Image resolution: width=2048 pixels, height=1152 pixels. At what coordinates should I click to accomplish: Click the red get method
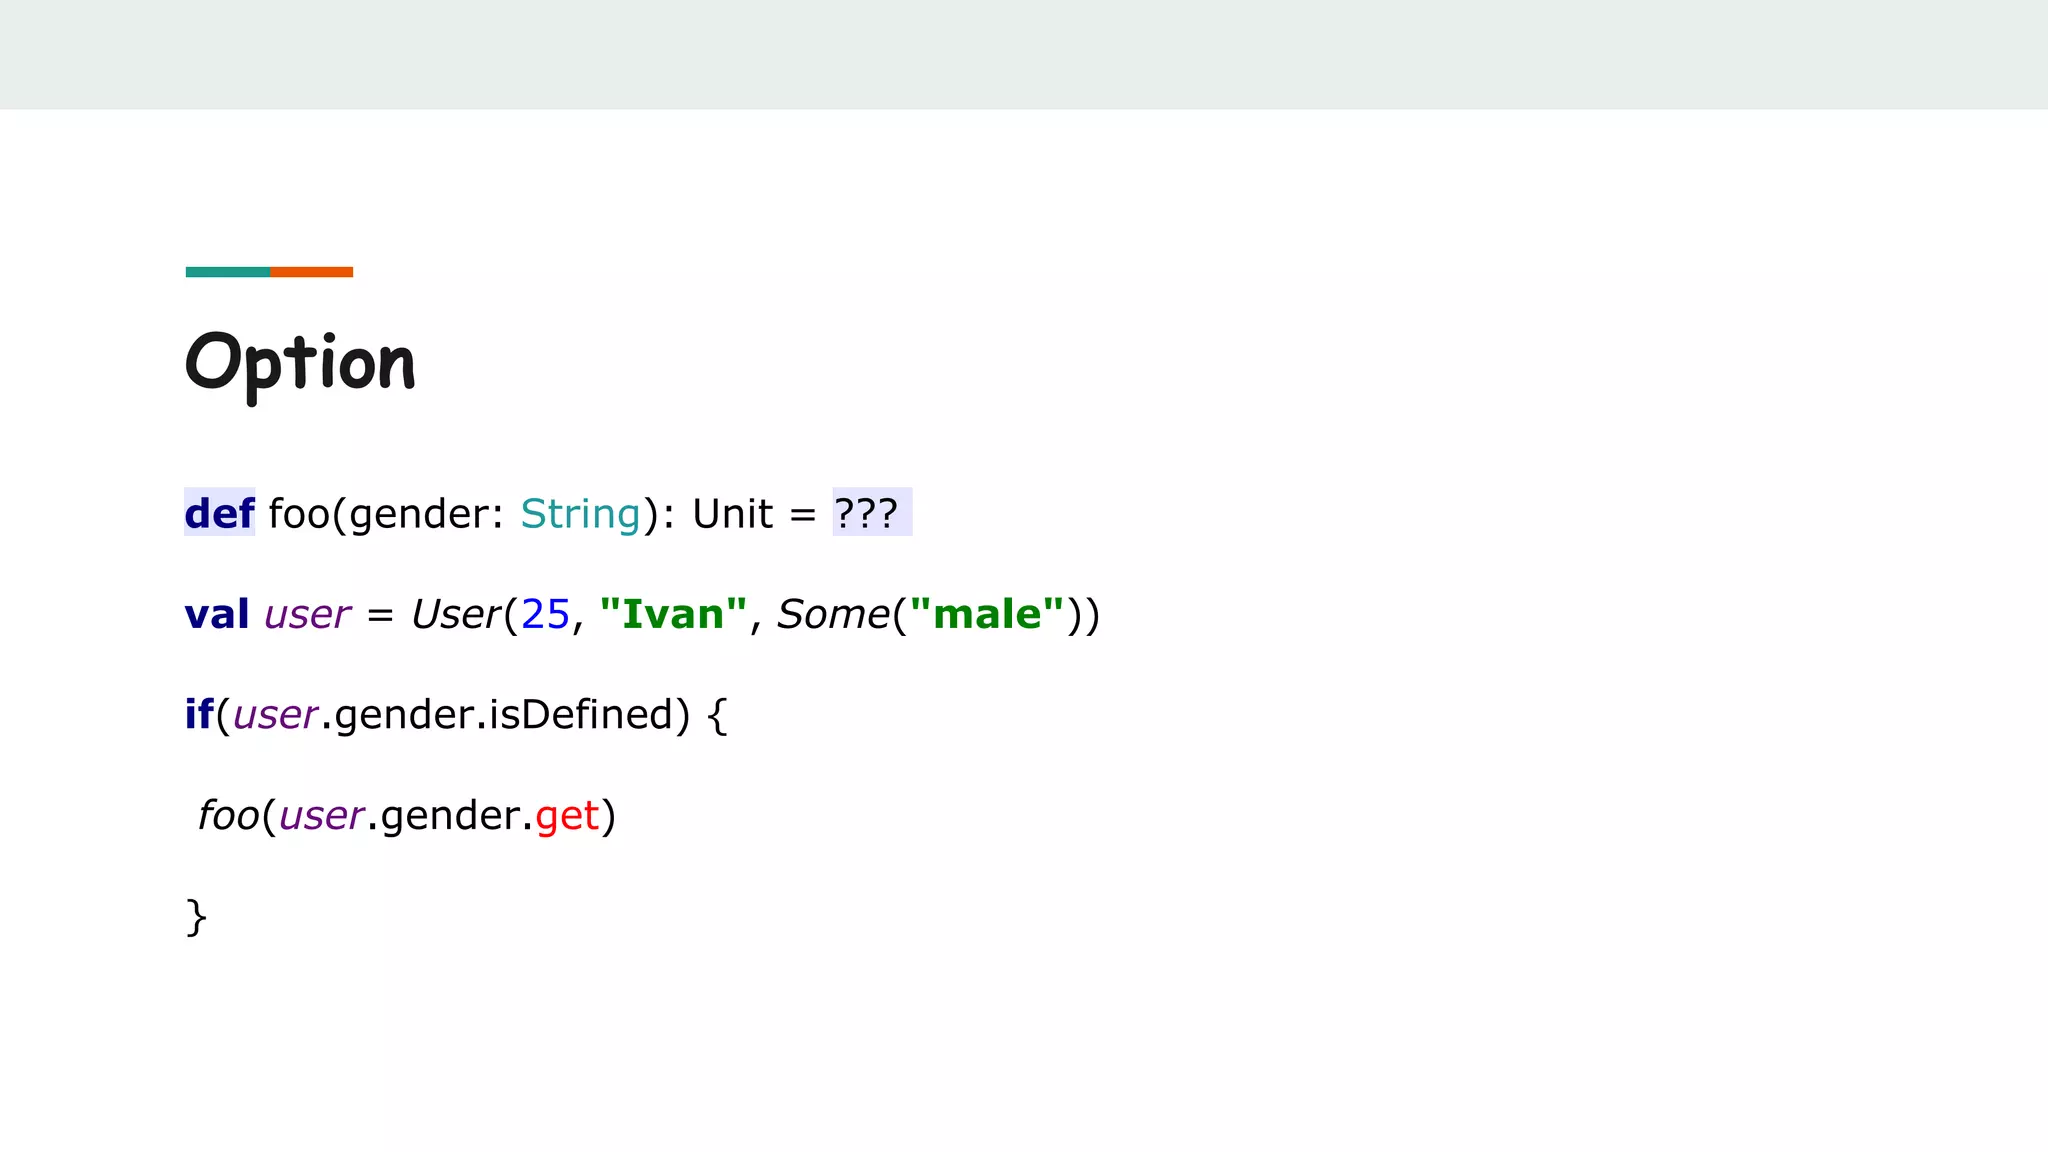coord(567,816)
